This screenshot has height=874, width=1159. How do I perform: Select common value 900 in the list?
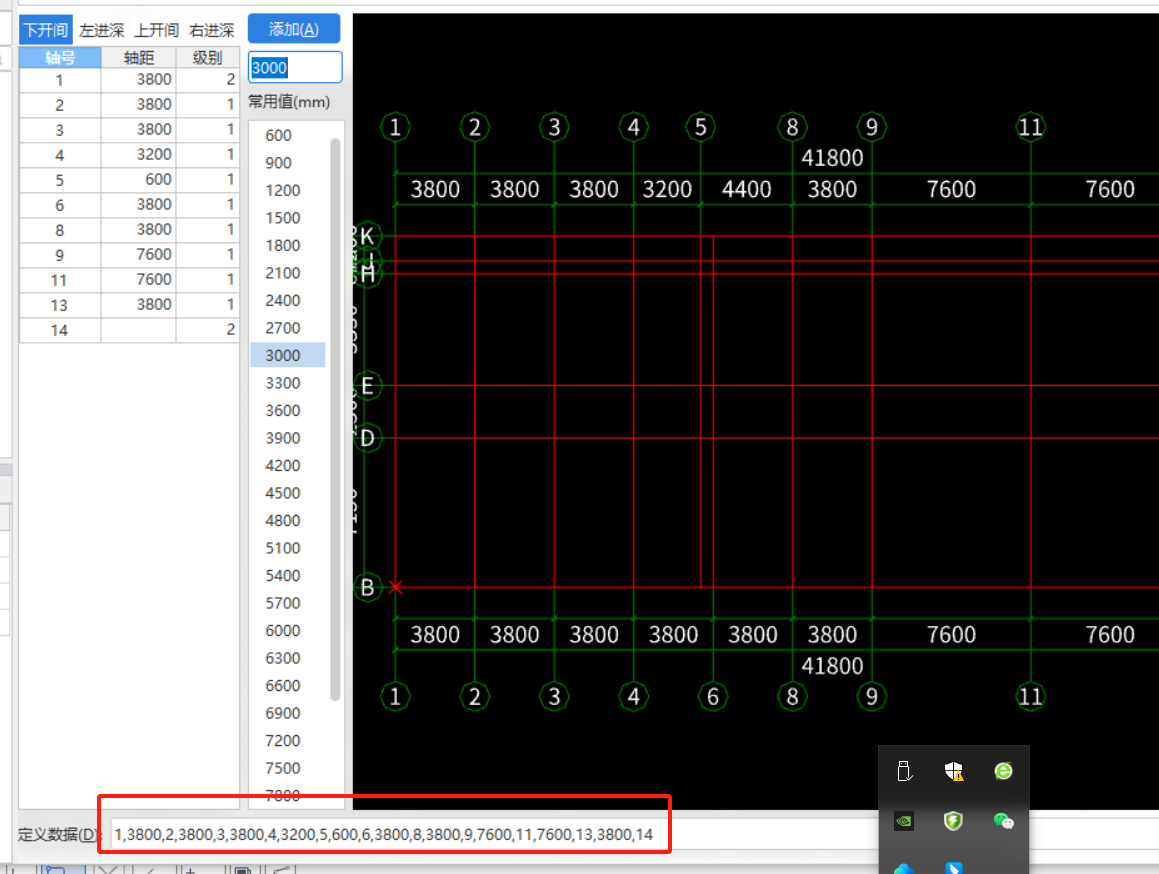(x=279, y=163)
